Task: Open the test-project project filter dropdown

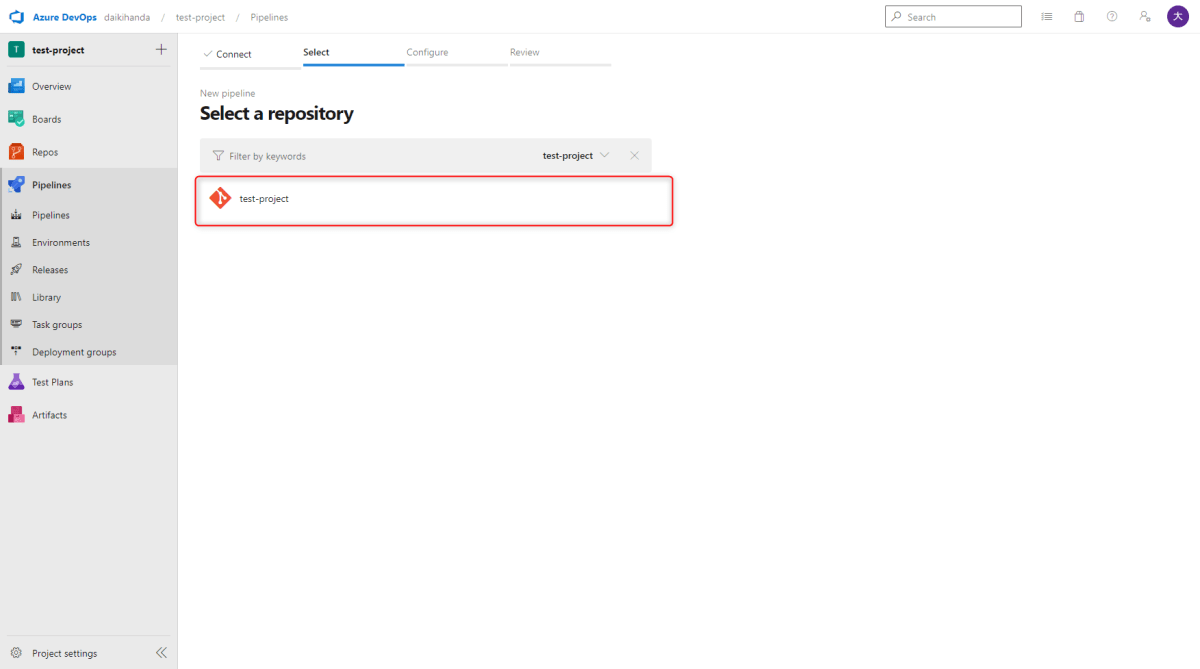Action: pos(576,156)
